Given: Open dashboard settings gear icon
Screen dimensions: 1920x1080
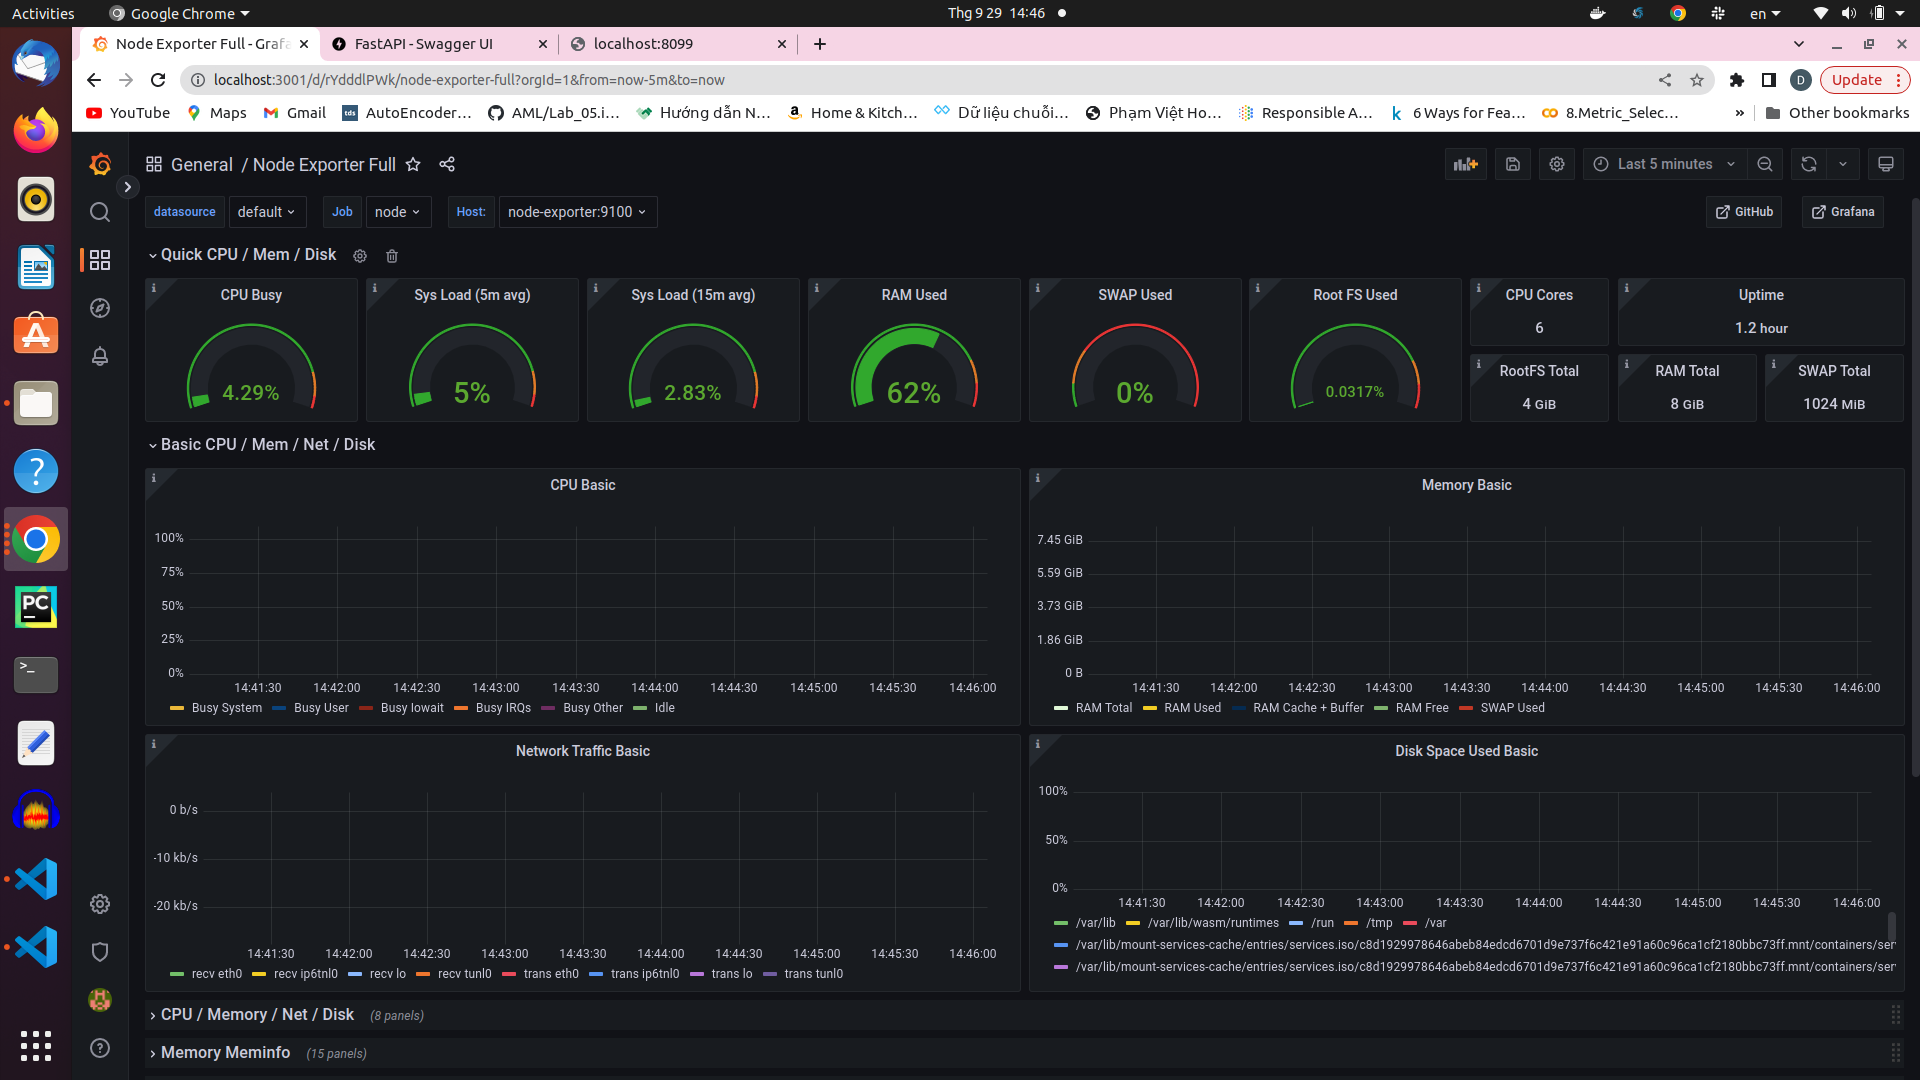Looking at the screenshot, I should (x=1556, y=164).
